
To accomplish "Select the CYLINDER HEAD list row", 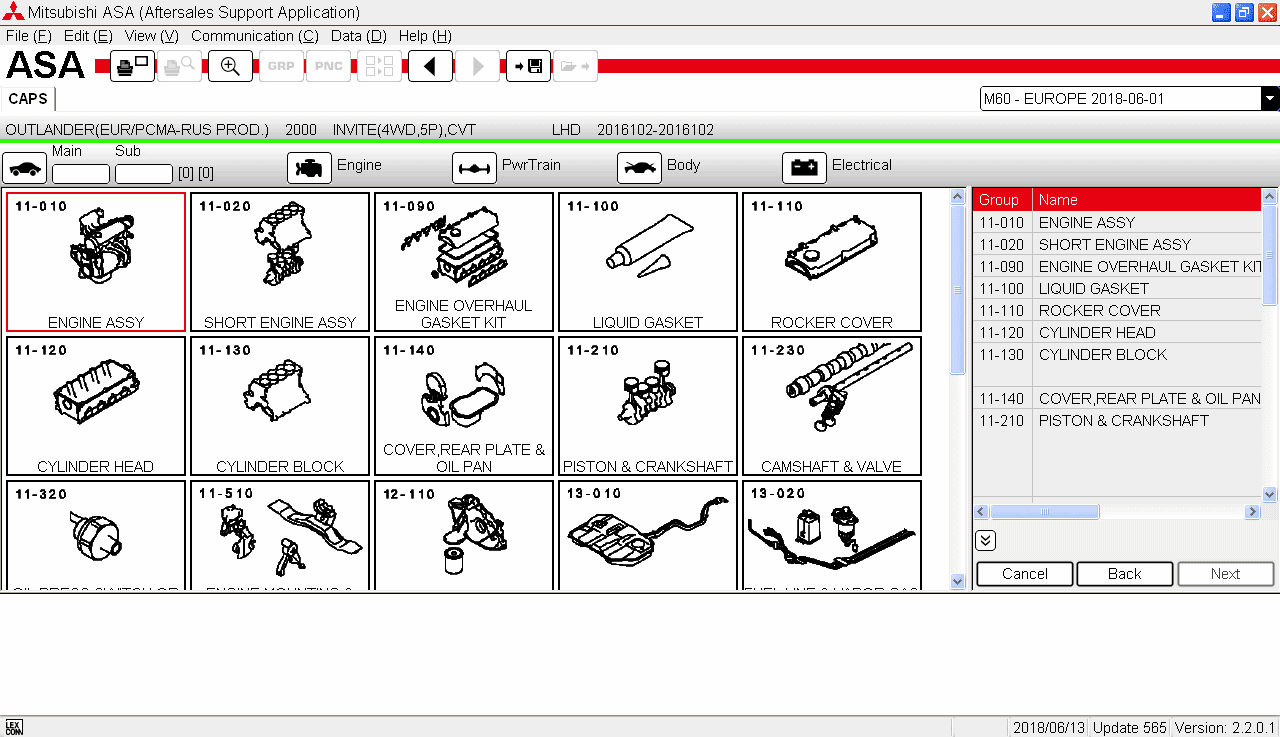I will click(x=1117, y=333).
